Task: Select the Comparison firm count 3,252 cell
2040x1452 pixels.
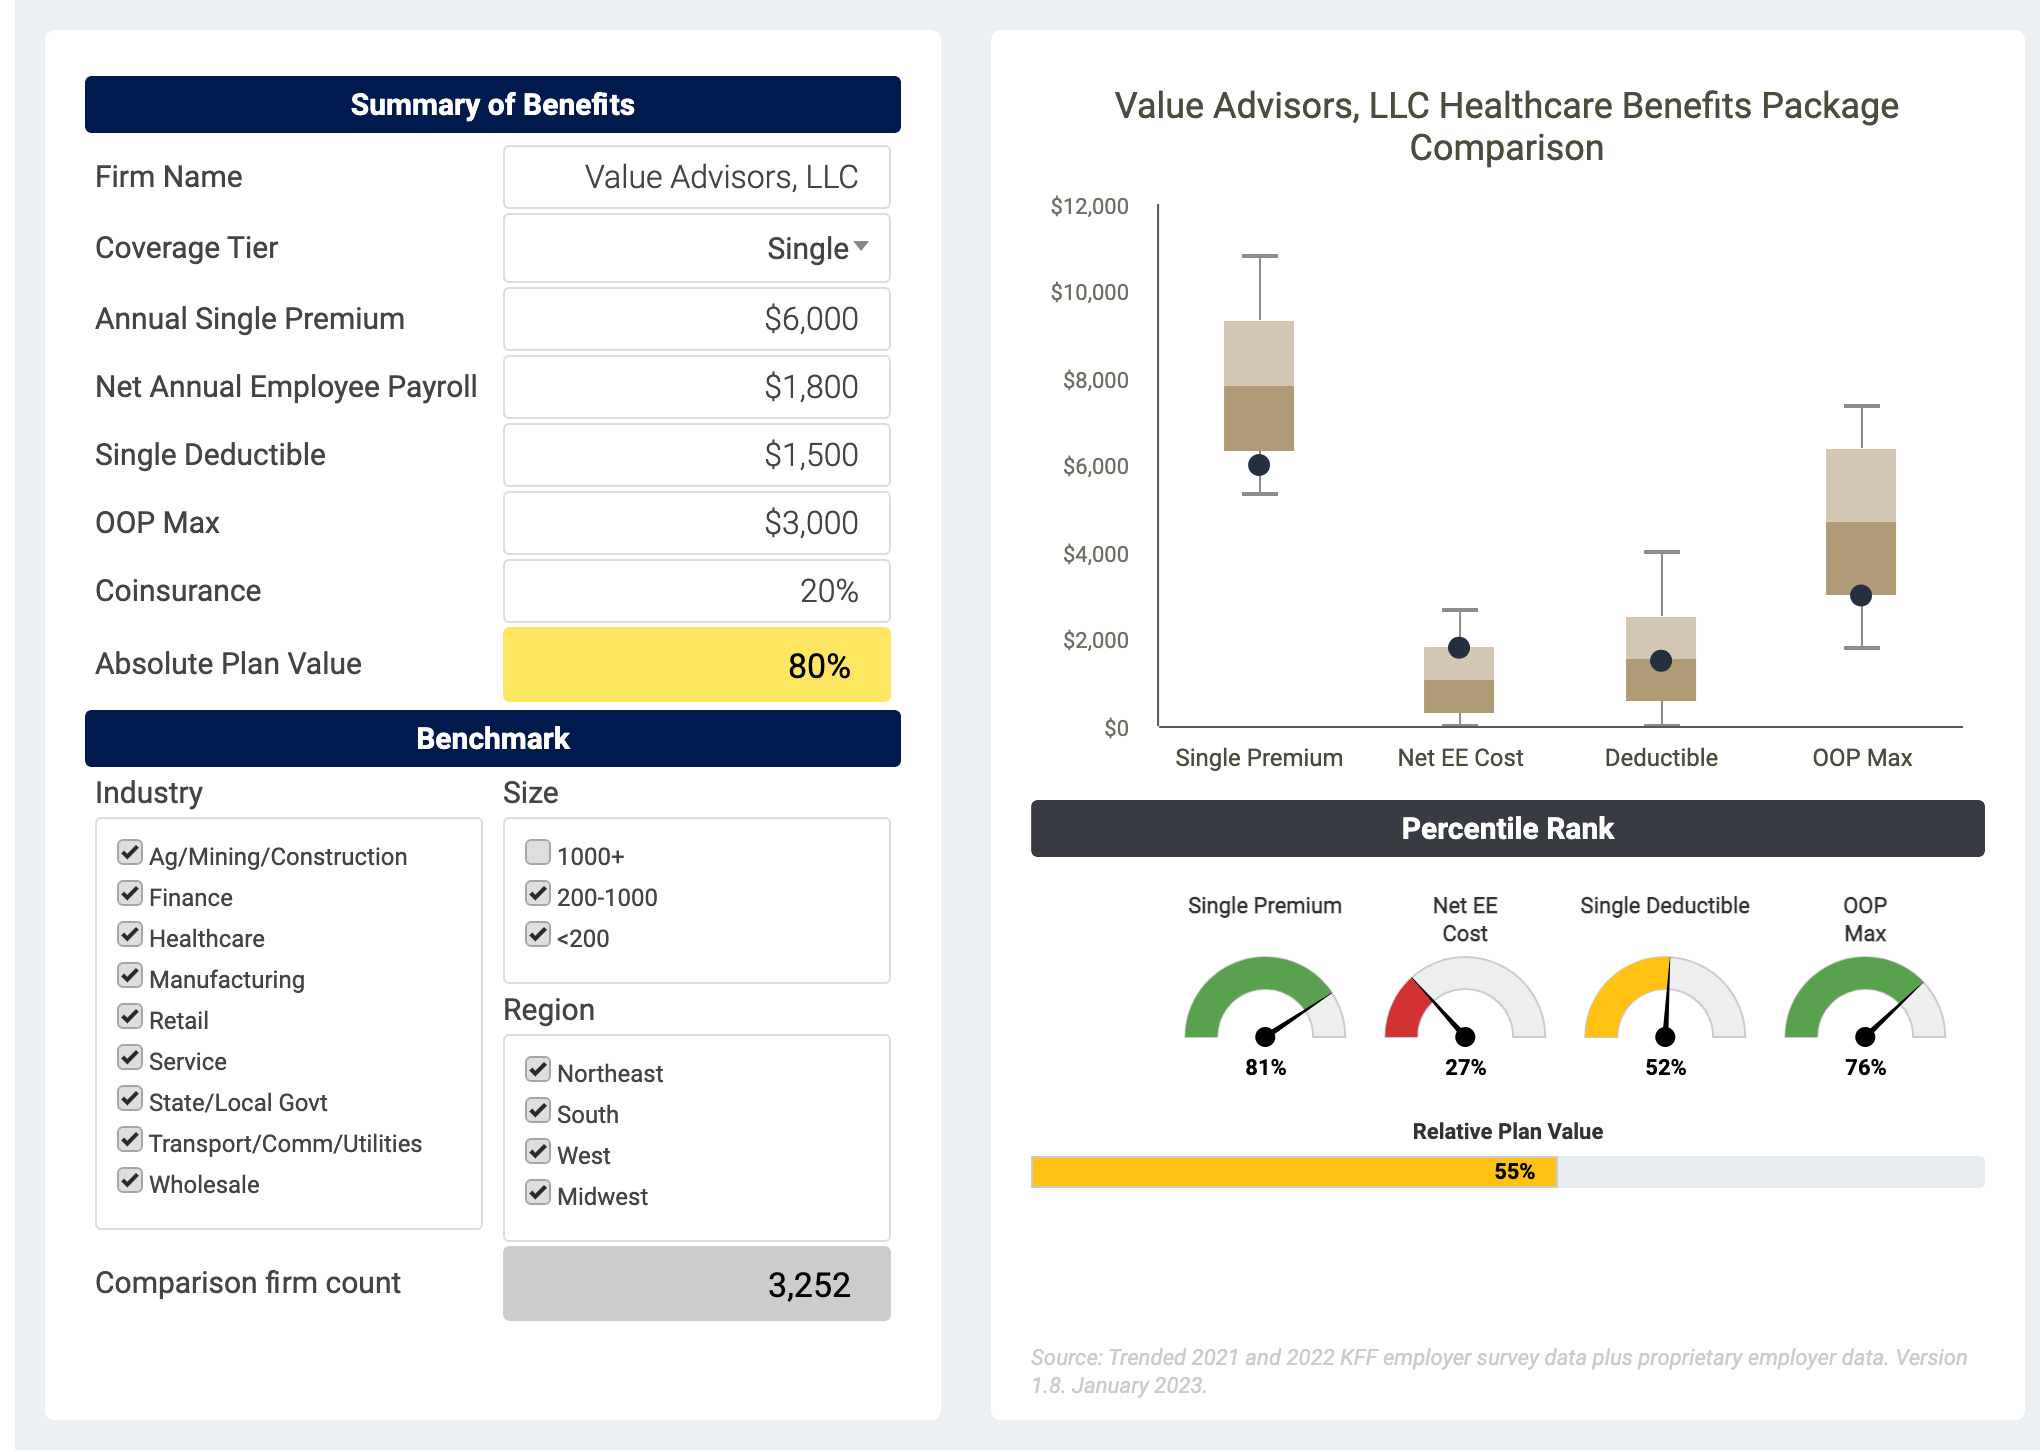Action: pos(697,1284)
